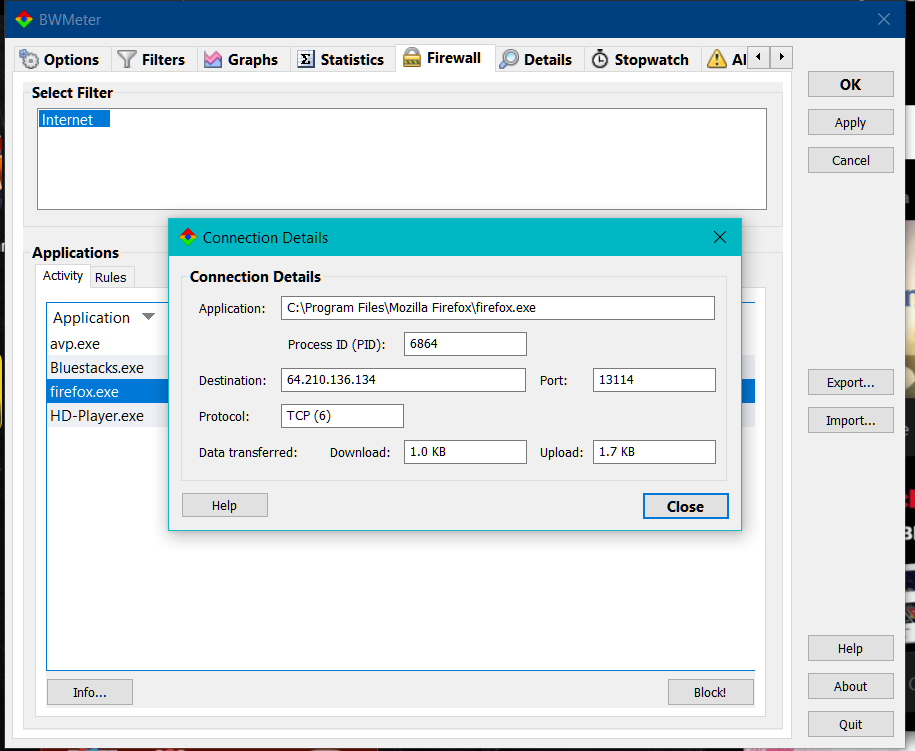Click the main window Help button
Viewport: 915px width, 751px height.
tap(850, 648)
